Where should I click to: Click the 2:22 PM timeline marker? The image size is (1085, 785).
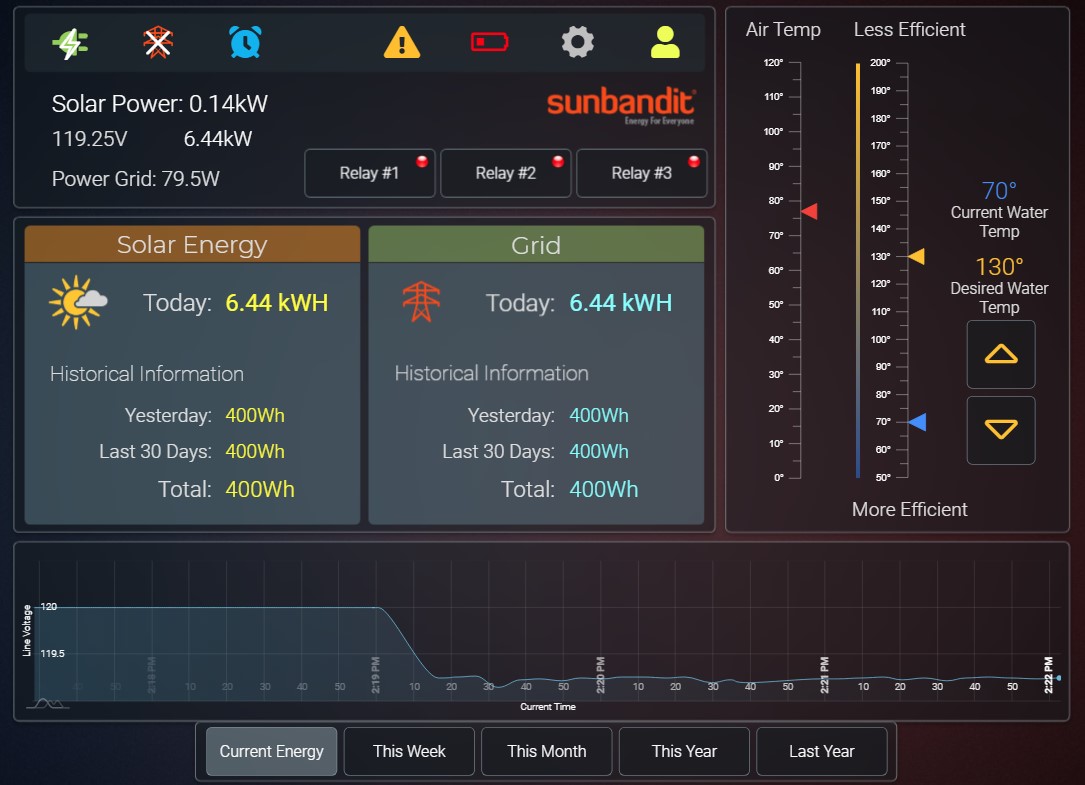pyautogui.click(x=1048, y=674)
